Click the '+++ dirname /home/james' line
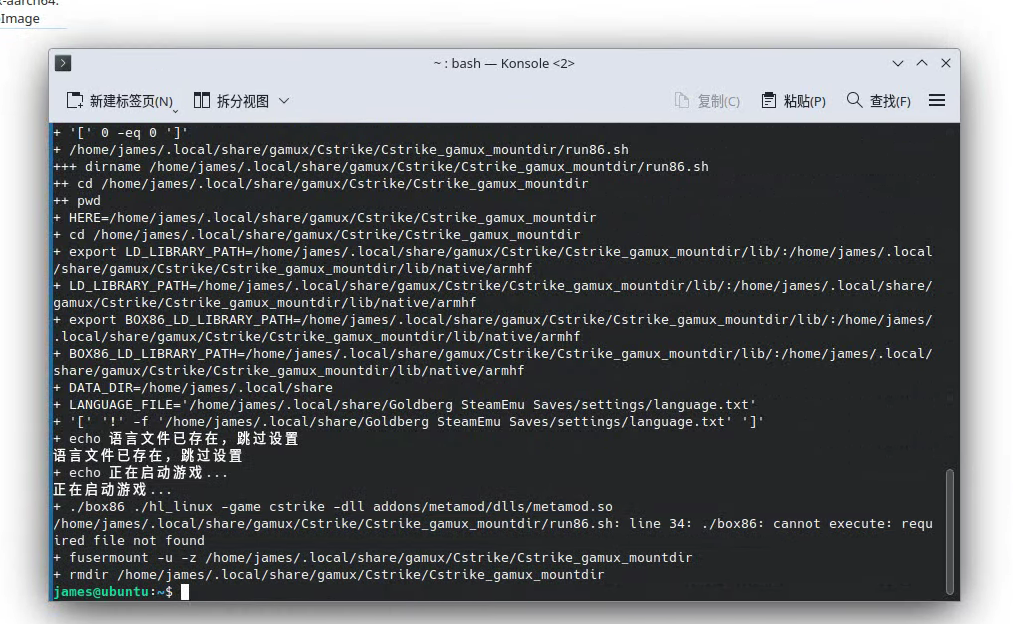The width and height of the screenshot is (1013, 624). (381, 167)
